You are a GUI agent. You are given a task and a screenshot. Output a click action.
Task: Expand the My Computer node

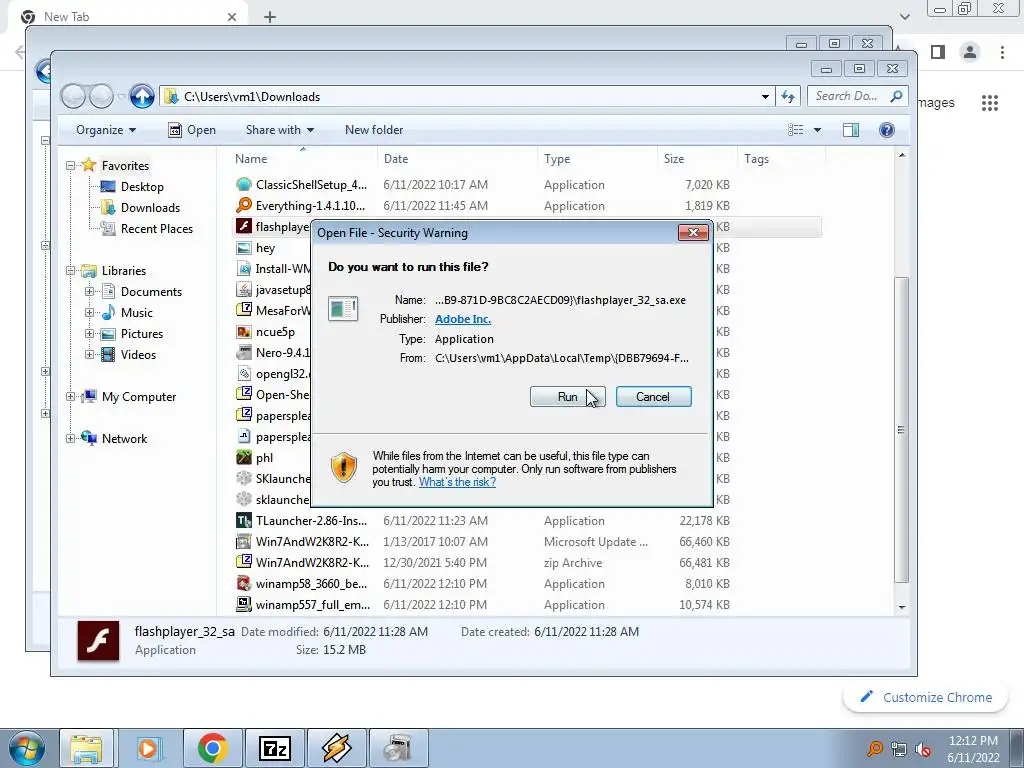[71, 396]
